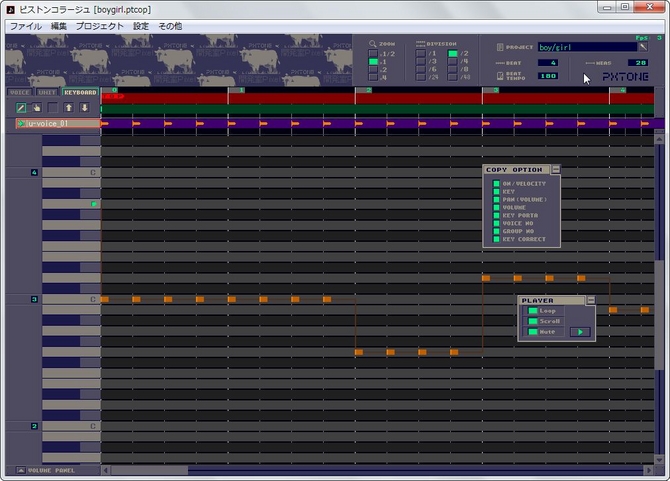
Task: Click the project name field boy/girl
Action: [x=586, y=46]
